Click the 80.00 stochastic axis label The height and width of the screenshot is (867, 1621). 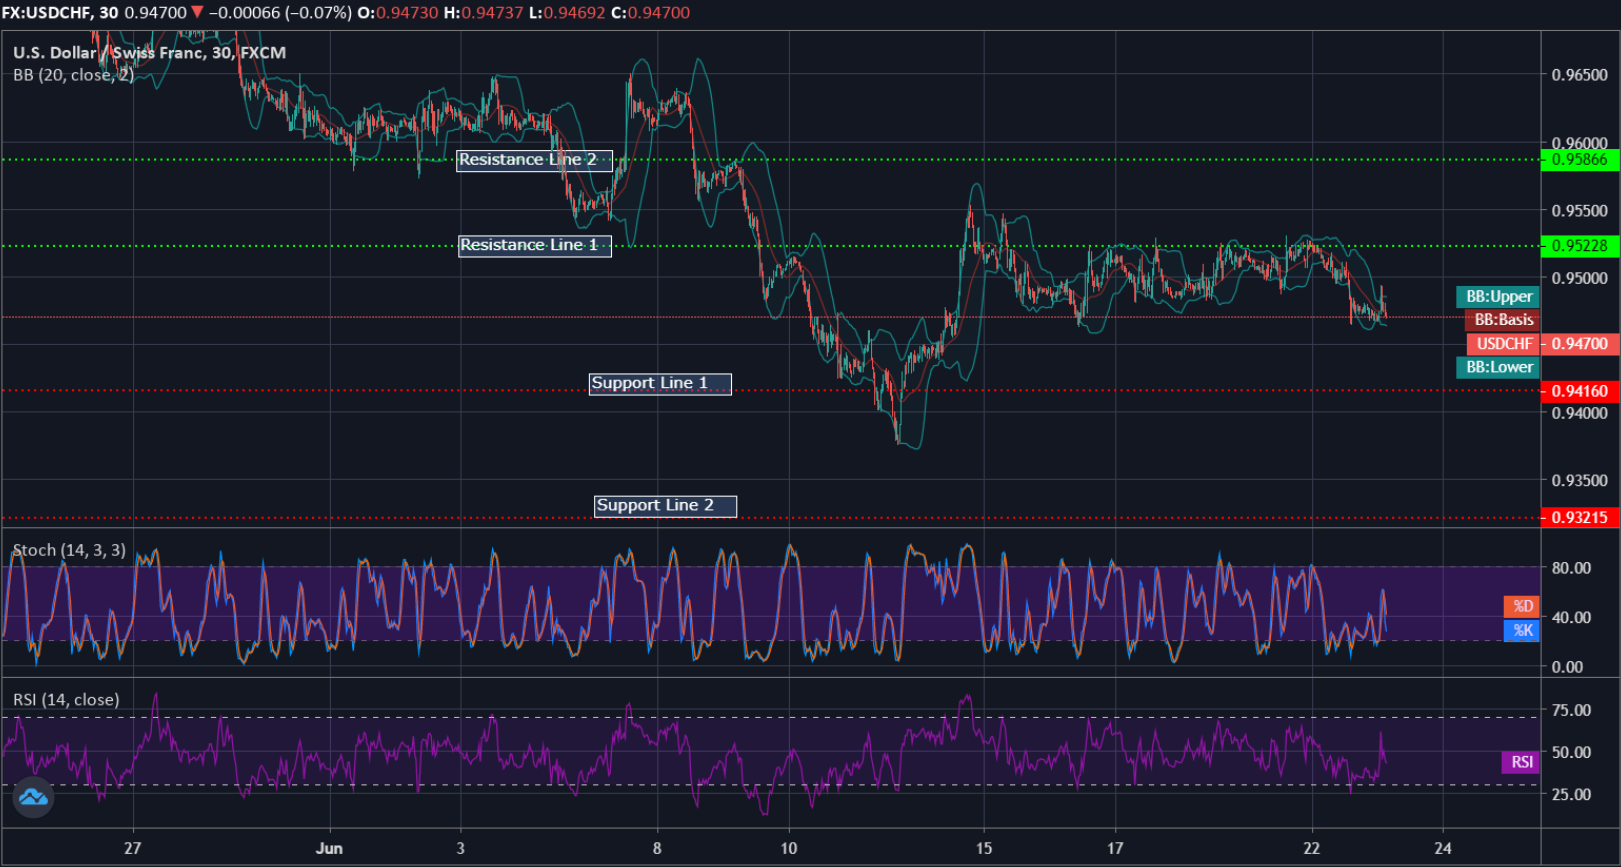(x=1571, y=568)
